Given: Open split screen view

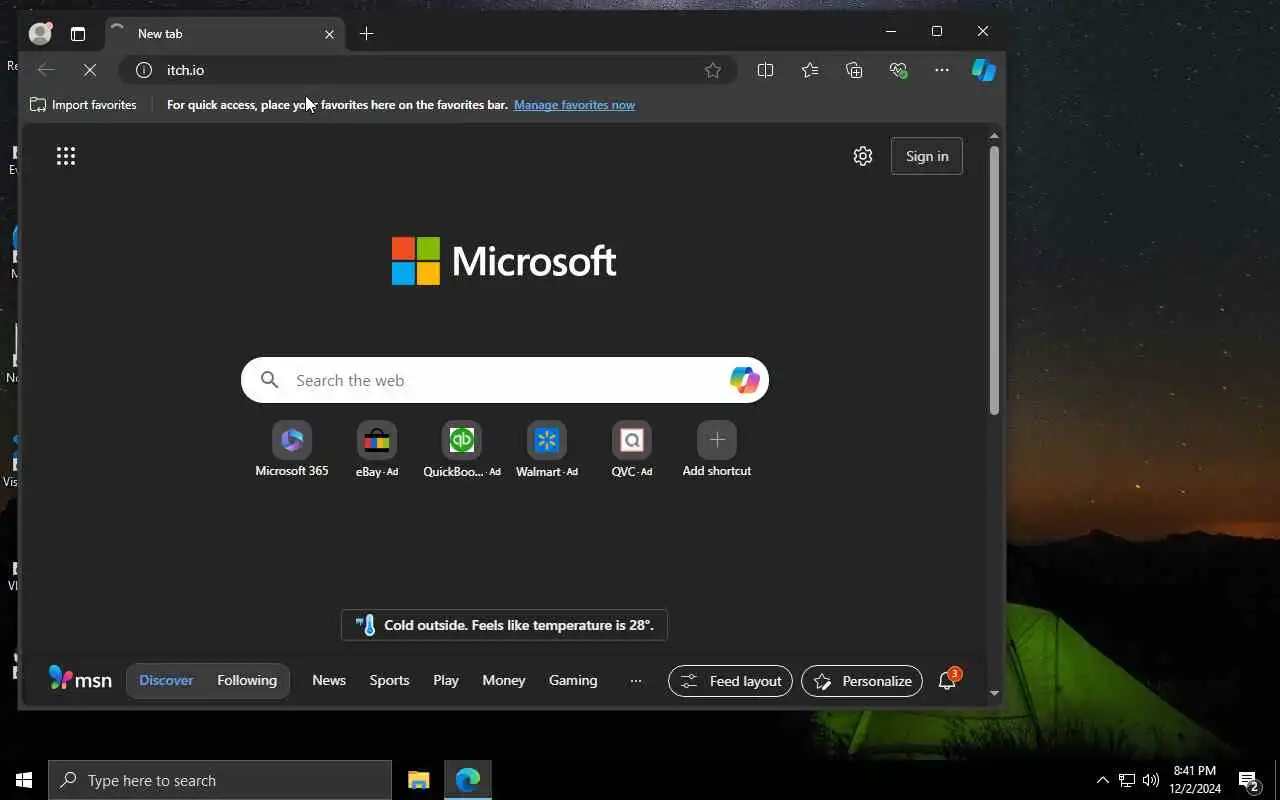Looking at the screenshot, I should [765, 70].
